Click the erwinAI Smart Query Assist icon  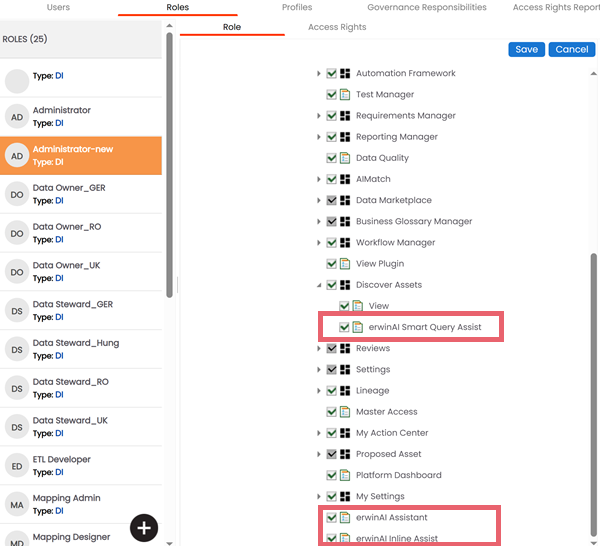point(357,327)
